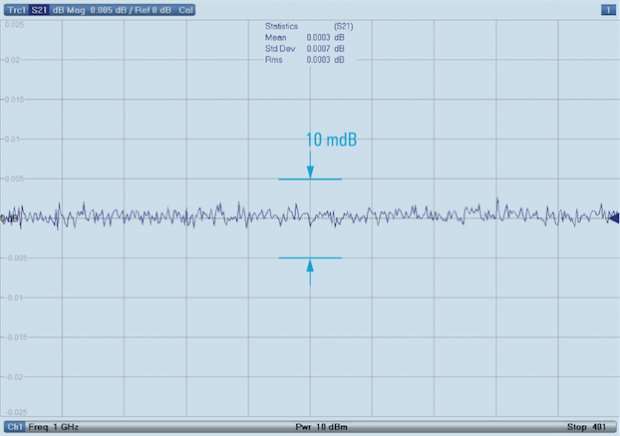Click the 0.005 dB scale per division

point(104,9)
